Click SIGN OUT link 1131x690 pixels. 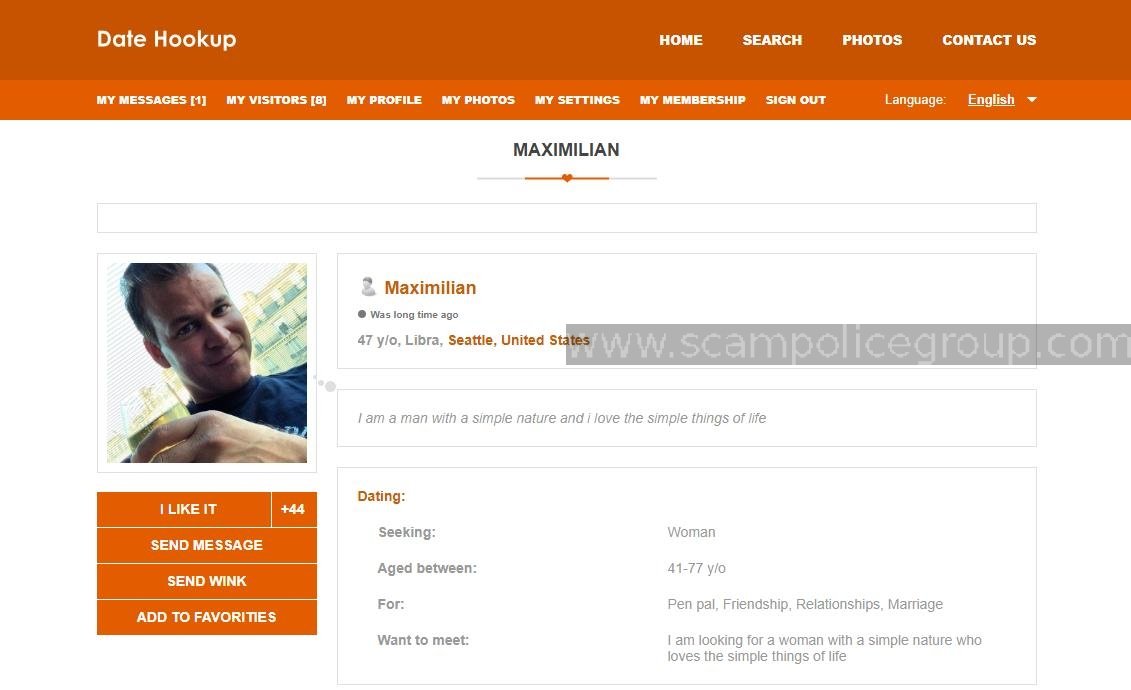coord(796,100)
